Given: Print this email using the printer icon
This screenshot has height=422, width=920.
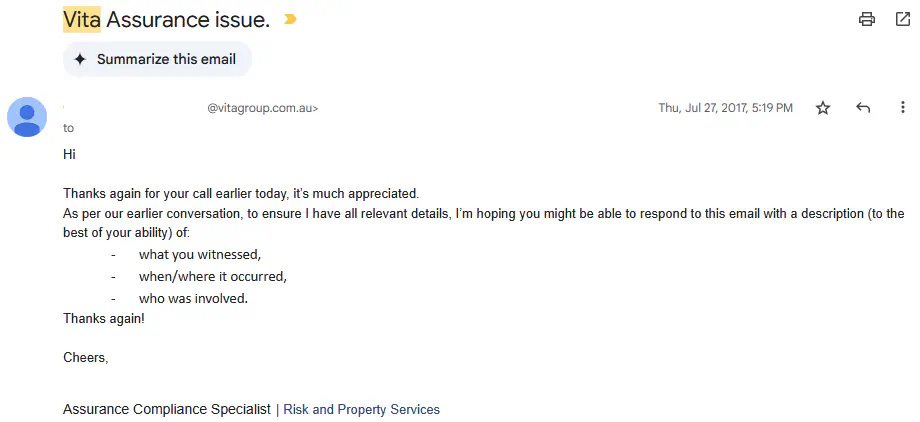Looking at the screenshot, I should pos(867,19).
